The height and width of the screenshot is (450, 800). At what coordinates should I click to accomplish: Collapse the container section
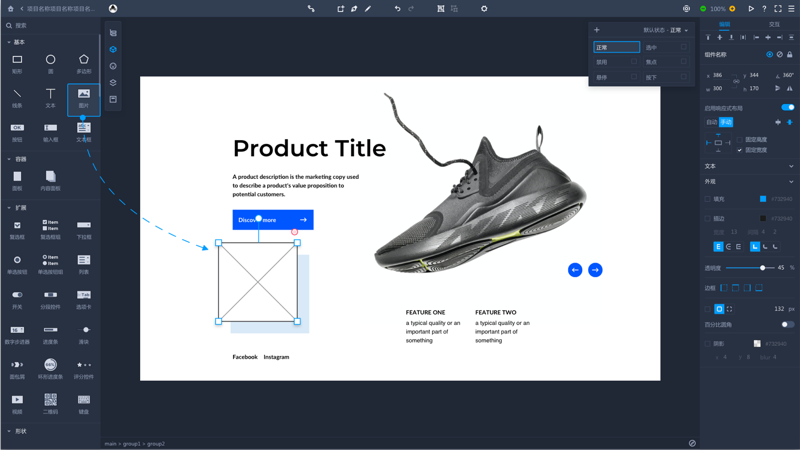pyautogui.click(x=9, y=159)
